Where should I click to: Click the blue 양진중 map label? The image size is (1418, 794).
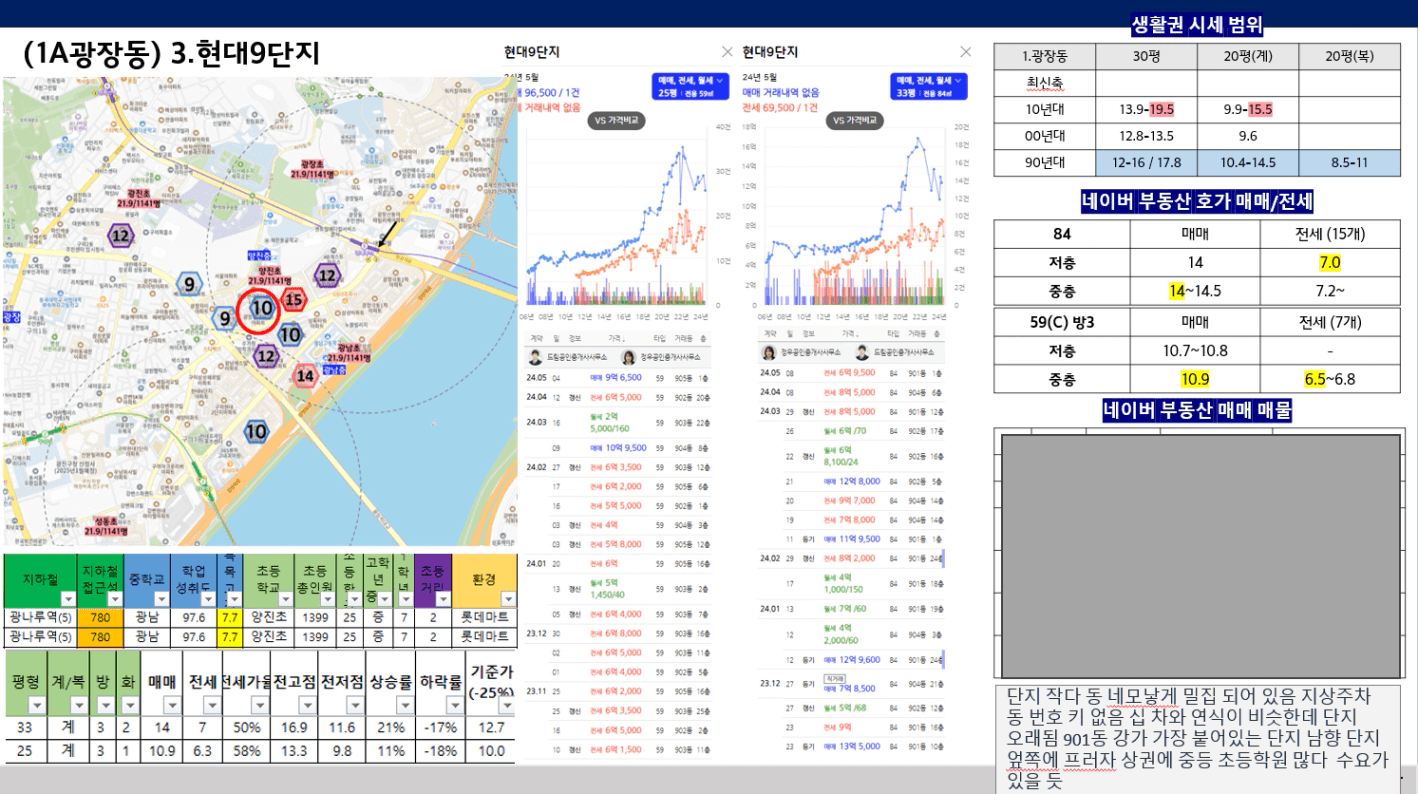click(x=260, y=257)
